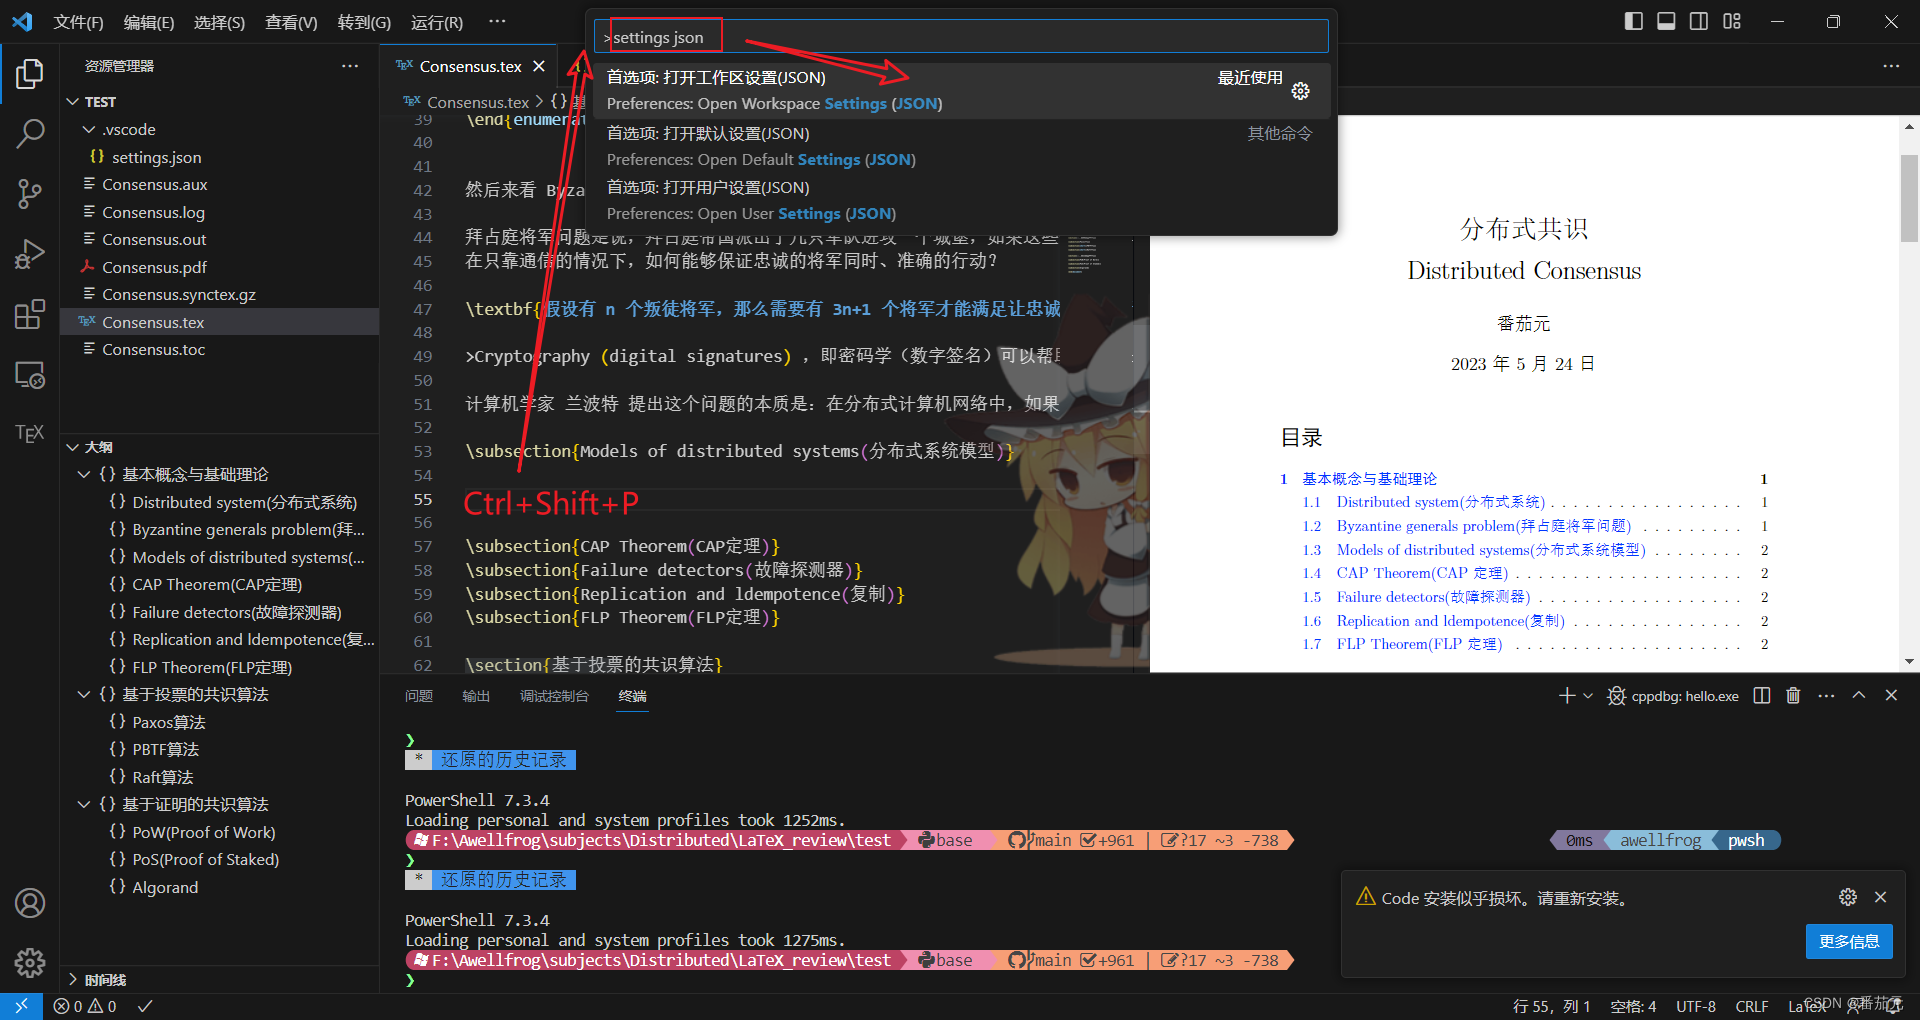Open the 转到(G) menu
The image size is (1920, 1020).
pyautogui.click(x=364, y=22)
